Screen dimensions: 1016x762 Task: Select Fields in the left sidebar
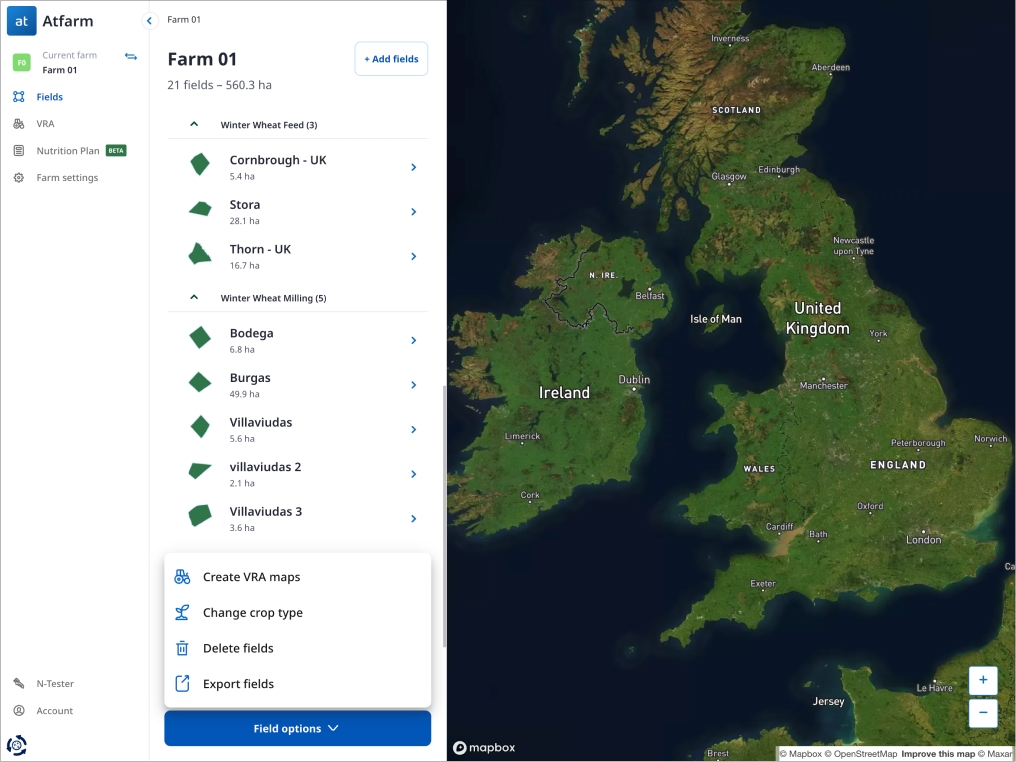pyautogui.click(x=49, y=96)
